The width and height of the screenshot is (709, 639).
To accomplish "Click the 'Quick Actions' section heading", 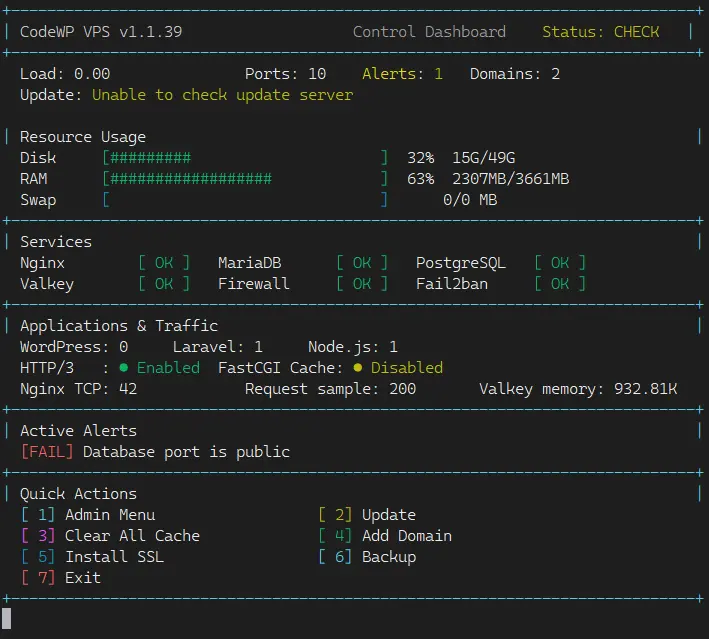I will [x=78, y=494].
